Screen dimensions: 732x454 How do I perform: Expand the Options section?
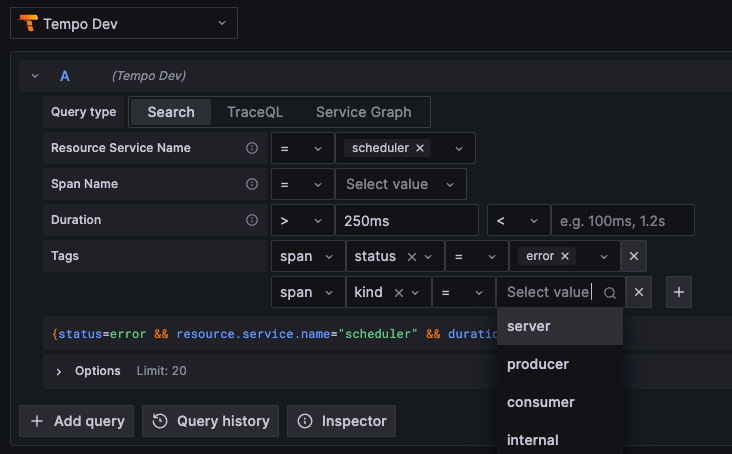pyautogui.click(x=59, y=371)
